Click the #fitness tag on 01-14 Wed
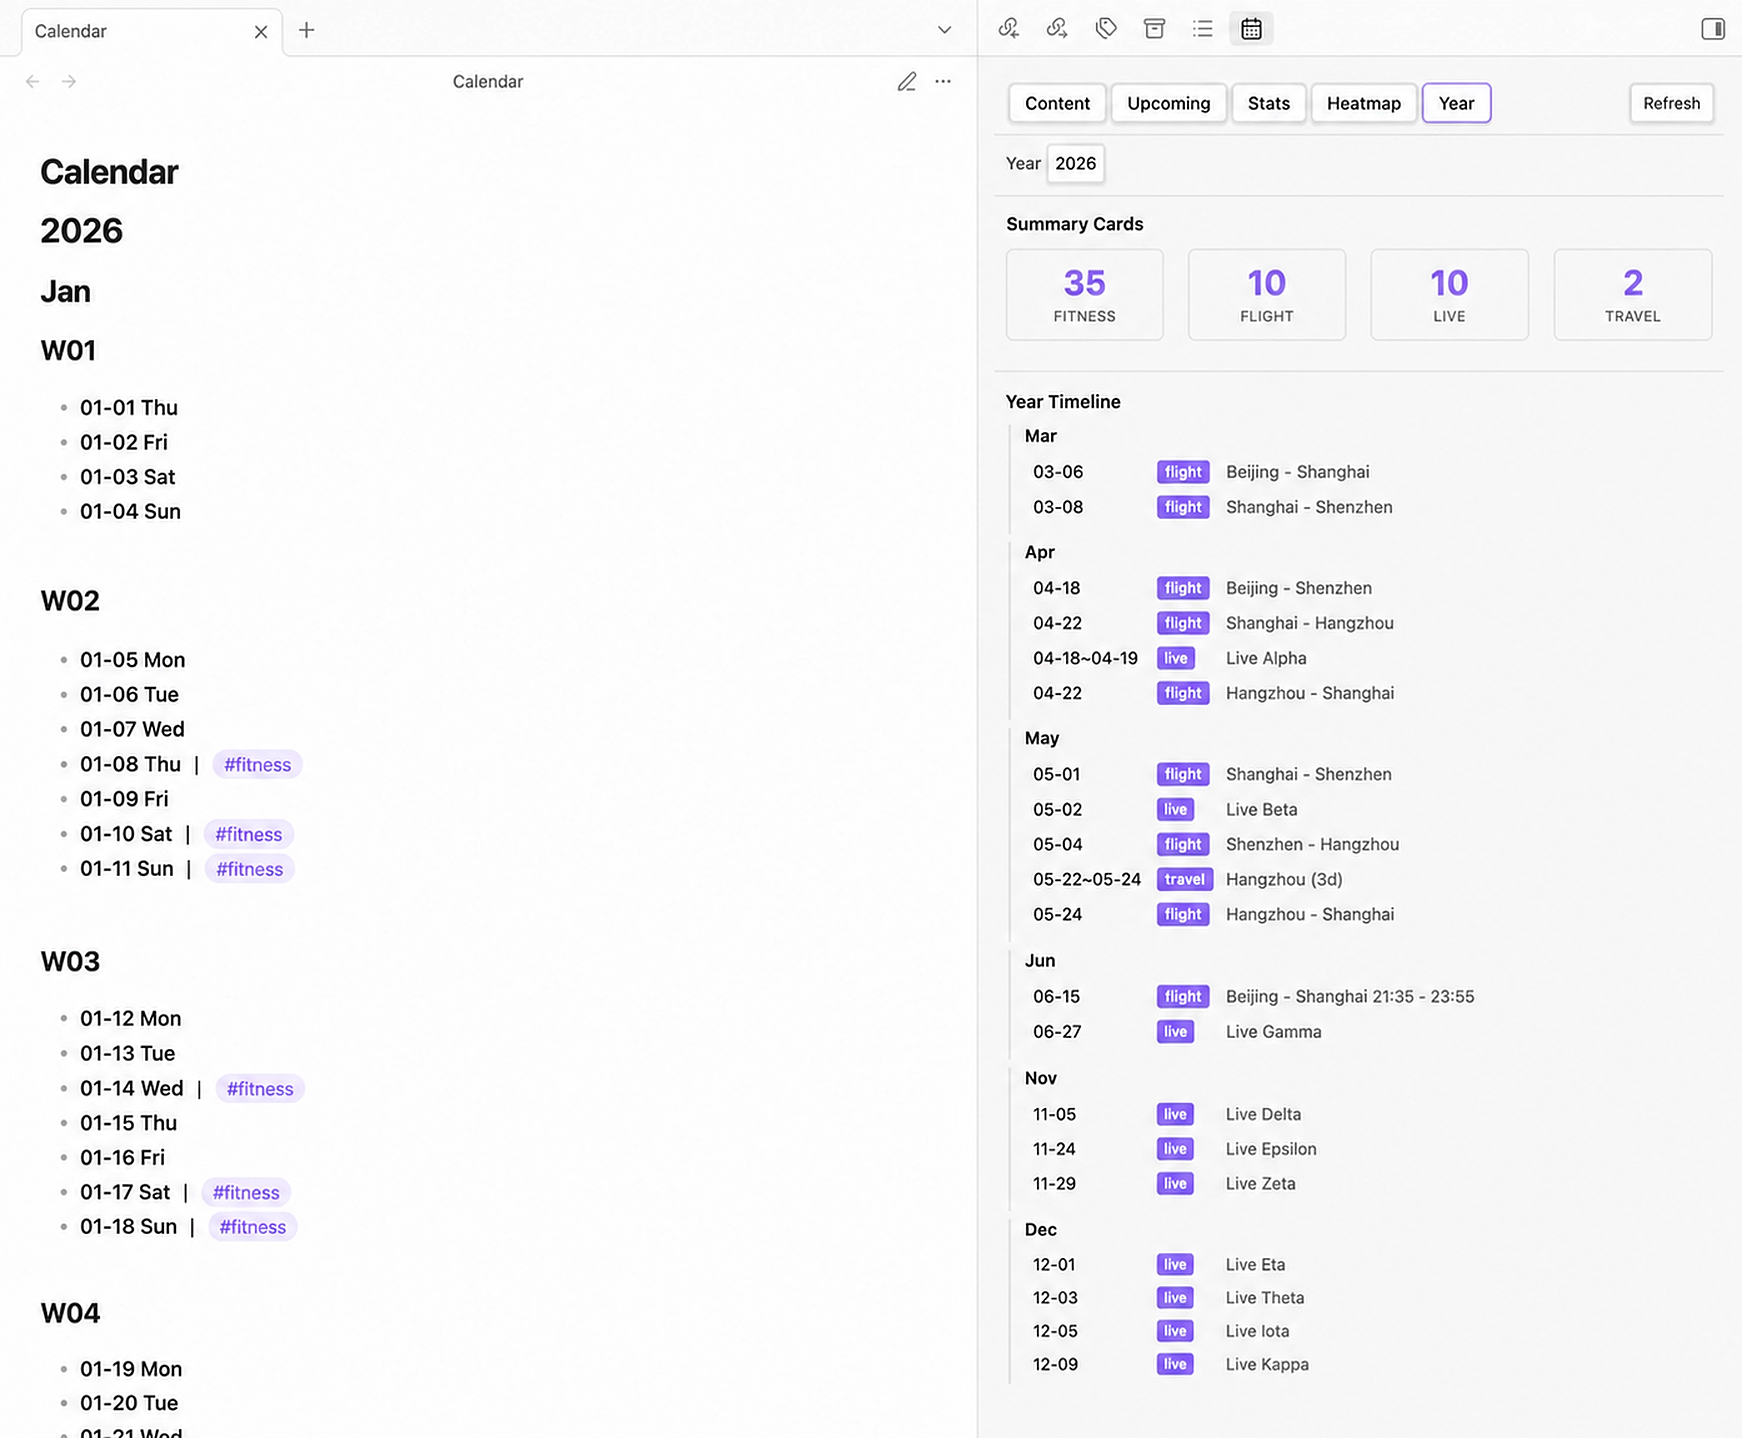This screenshot has height=1438, width=1742. click(260, 1089)
